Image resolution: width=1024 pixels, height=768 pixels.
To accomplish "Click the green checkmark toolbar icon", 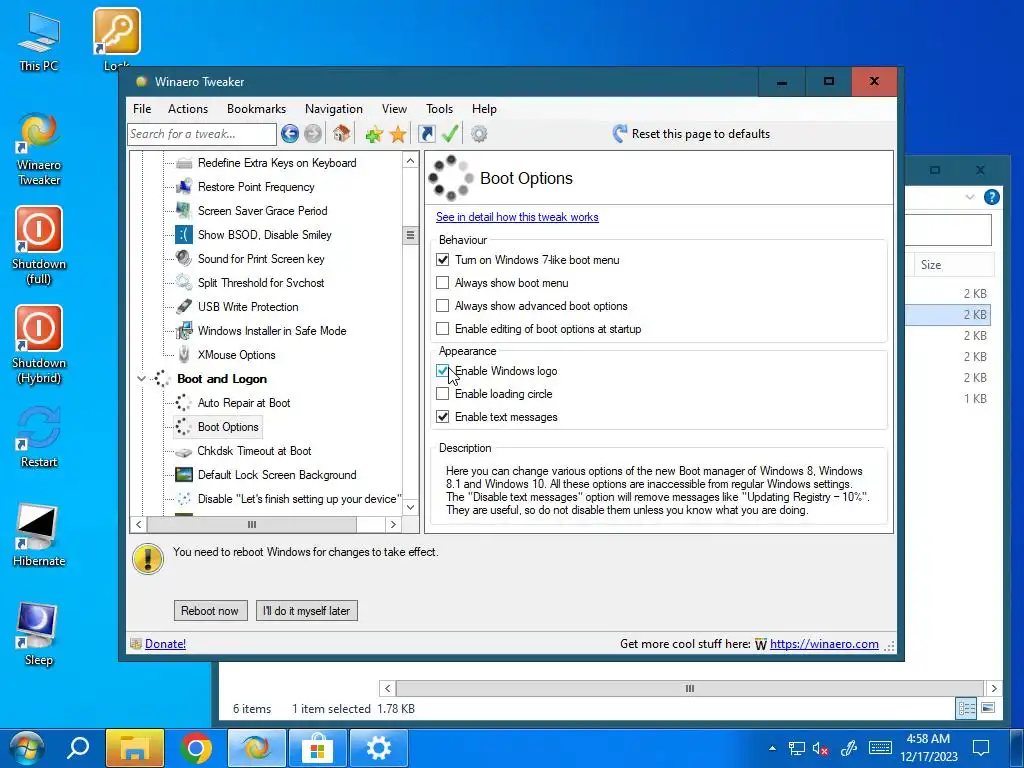I will [450, 134].
